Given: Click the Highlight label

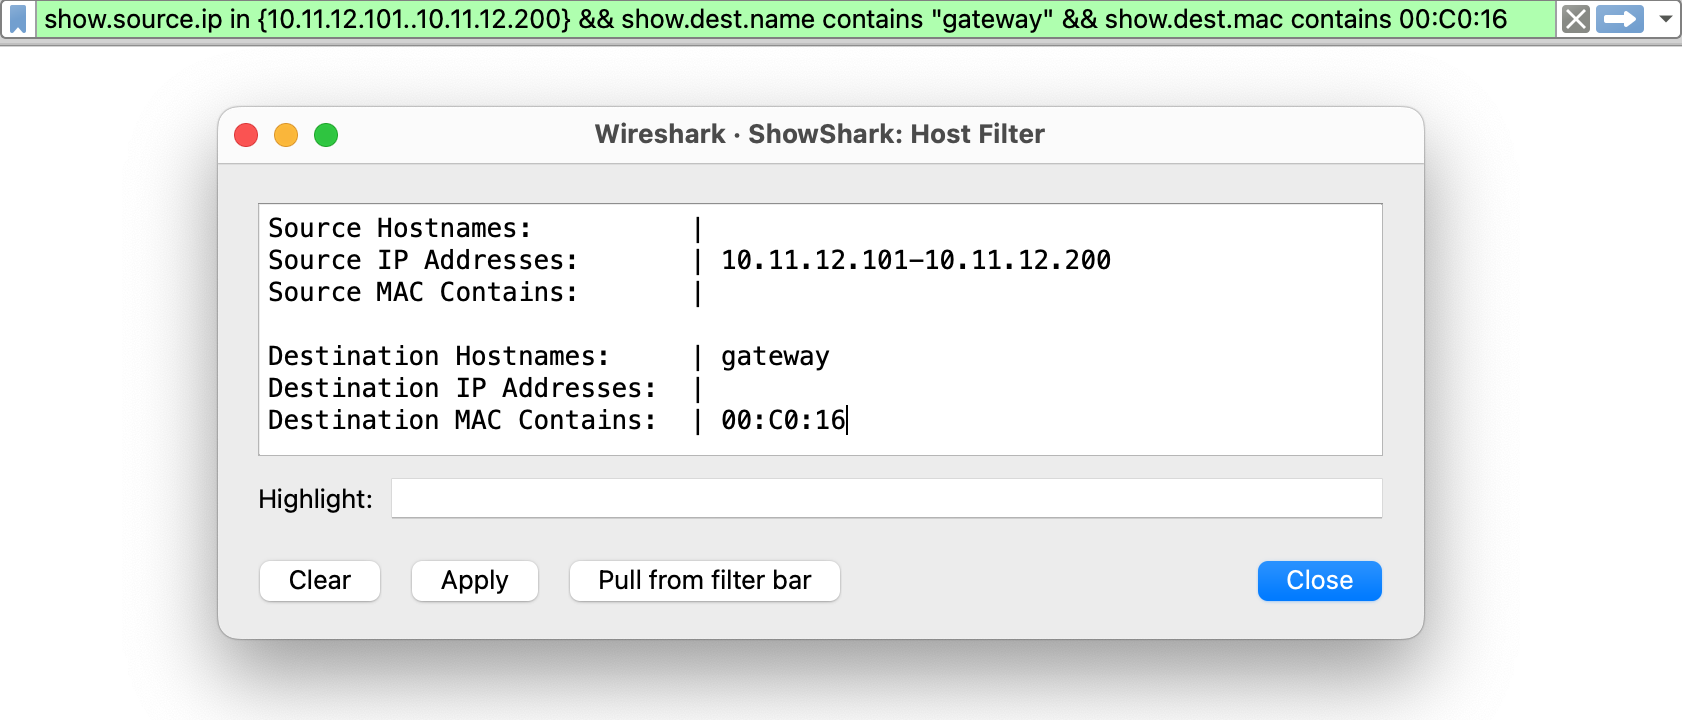Looking at the screenshot, I should click(x=315, y=499).
